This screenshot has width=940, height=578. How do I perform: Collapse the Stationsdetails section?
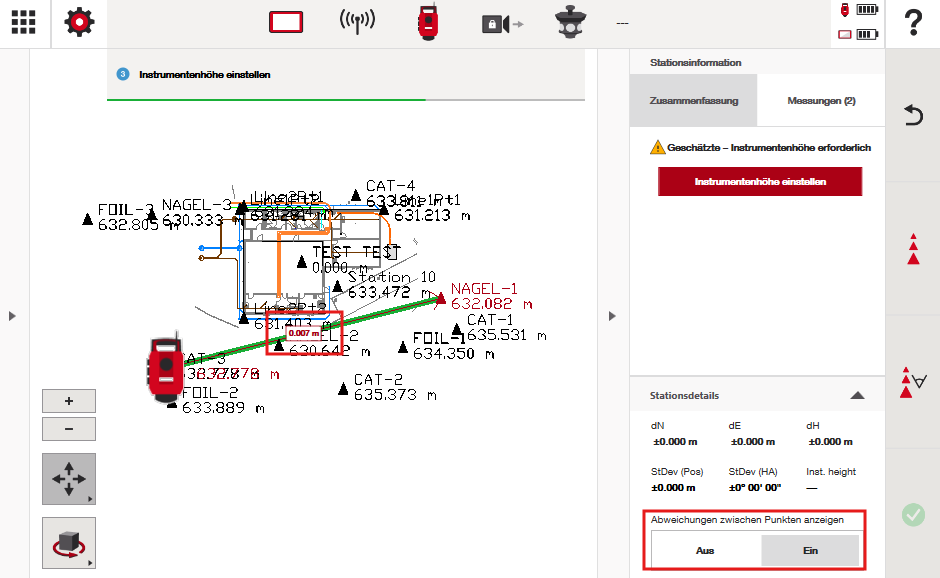pos(857,396)
